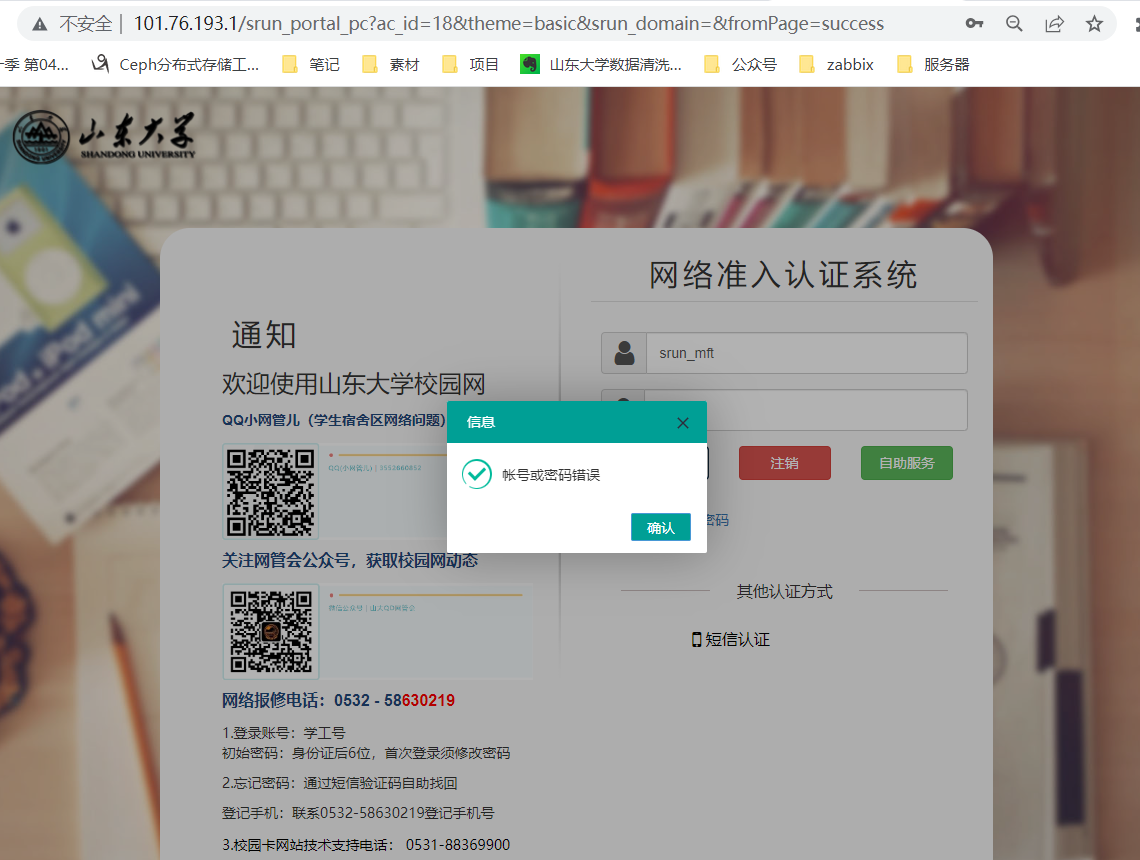Click the 欢迎使用山东大学校园网 text
This screenshot has width=1140, height=860.
(353, 384)
